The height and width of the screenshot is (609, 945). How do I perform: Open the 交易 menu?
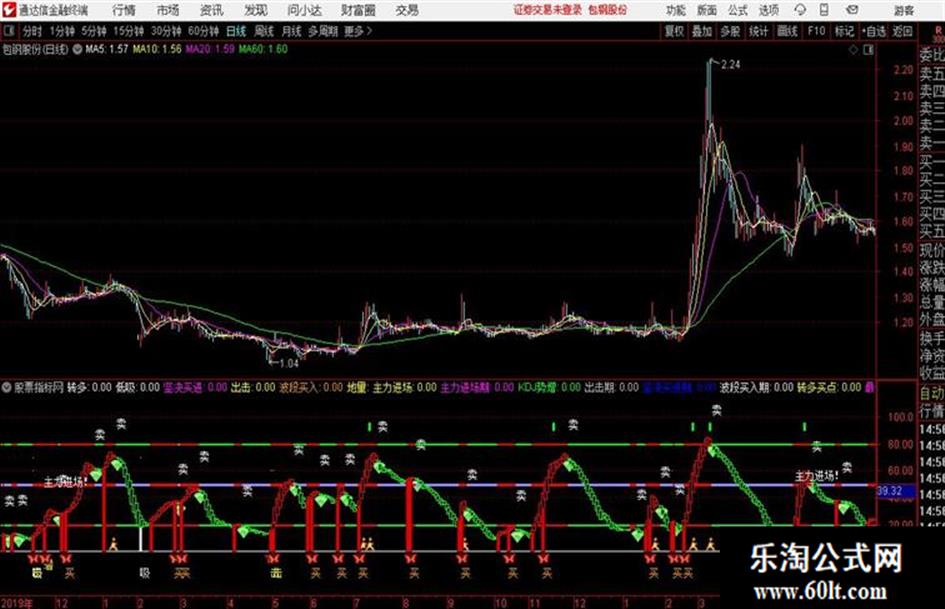point(407,10)
